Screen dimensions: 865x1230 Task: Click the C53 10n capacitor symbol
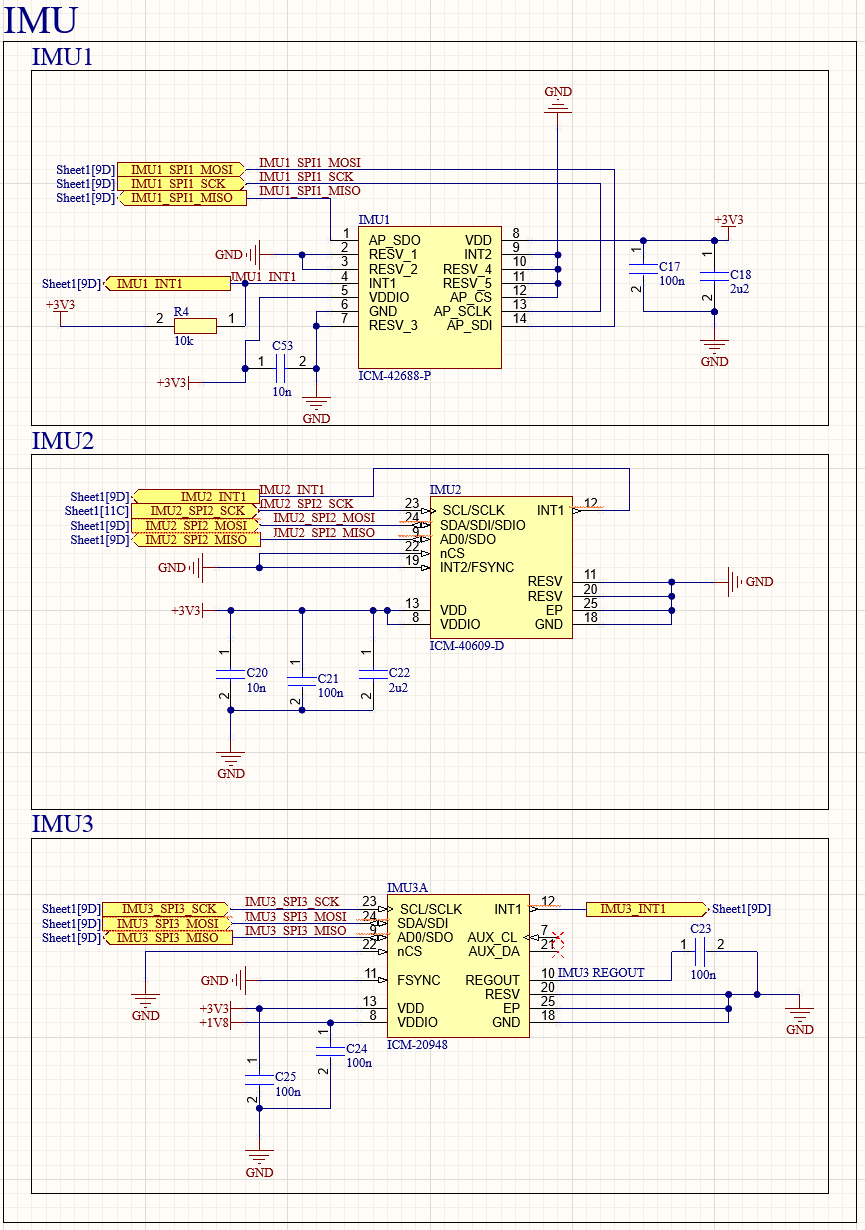click(x=280, y=369)
